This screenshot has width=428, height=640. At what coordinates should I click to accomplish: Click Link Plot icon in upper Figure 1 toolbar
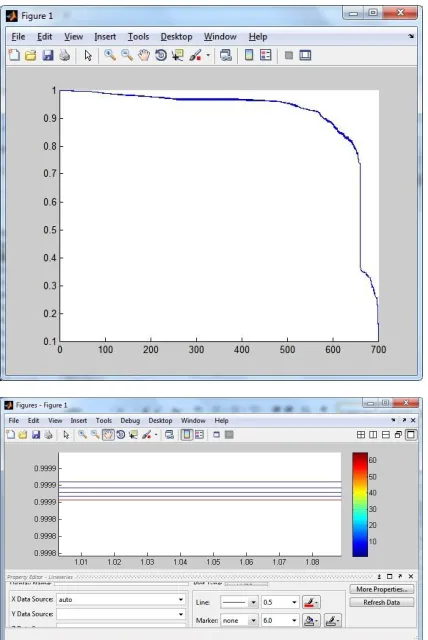point(226,55)
